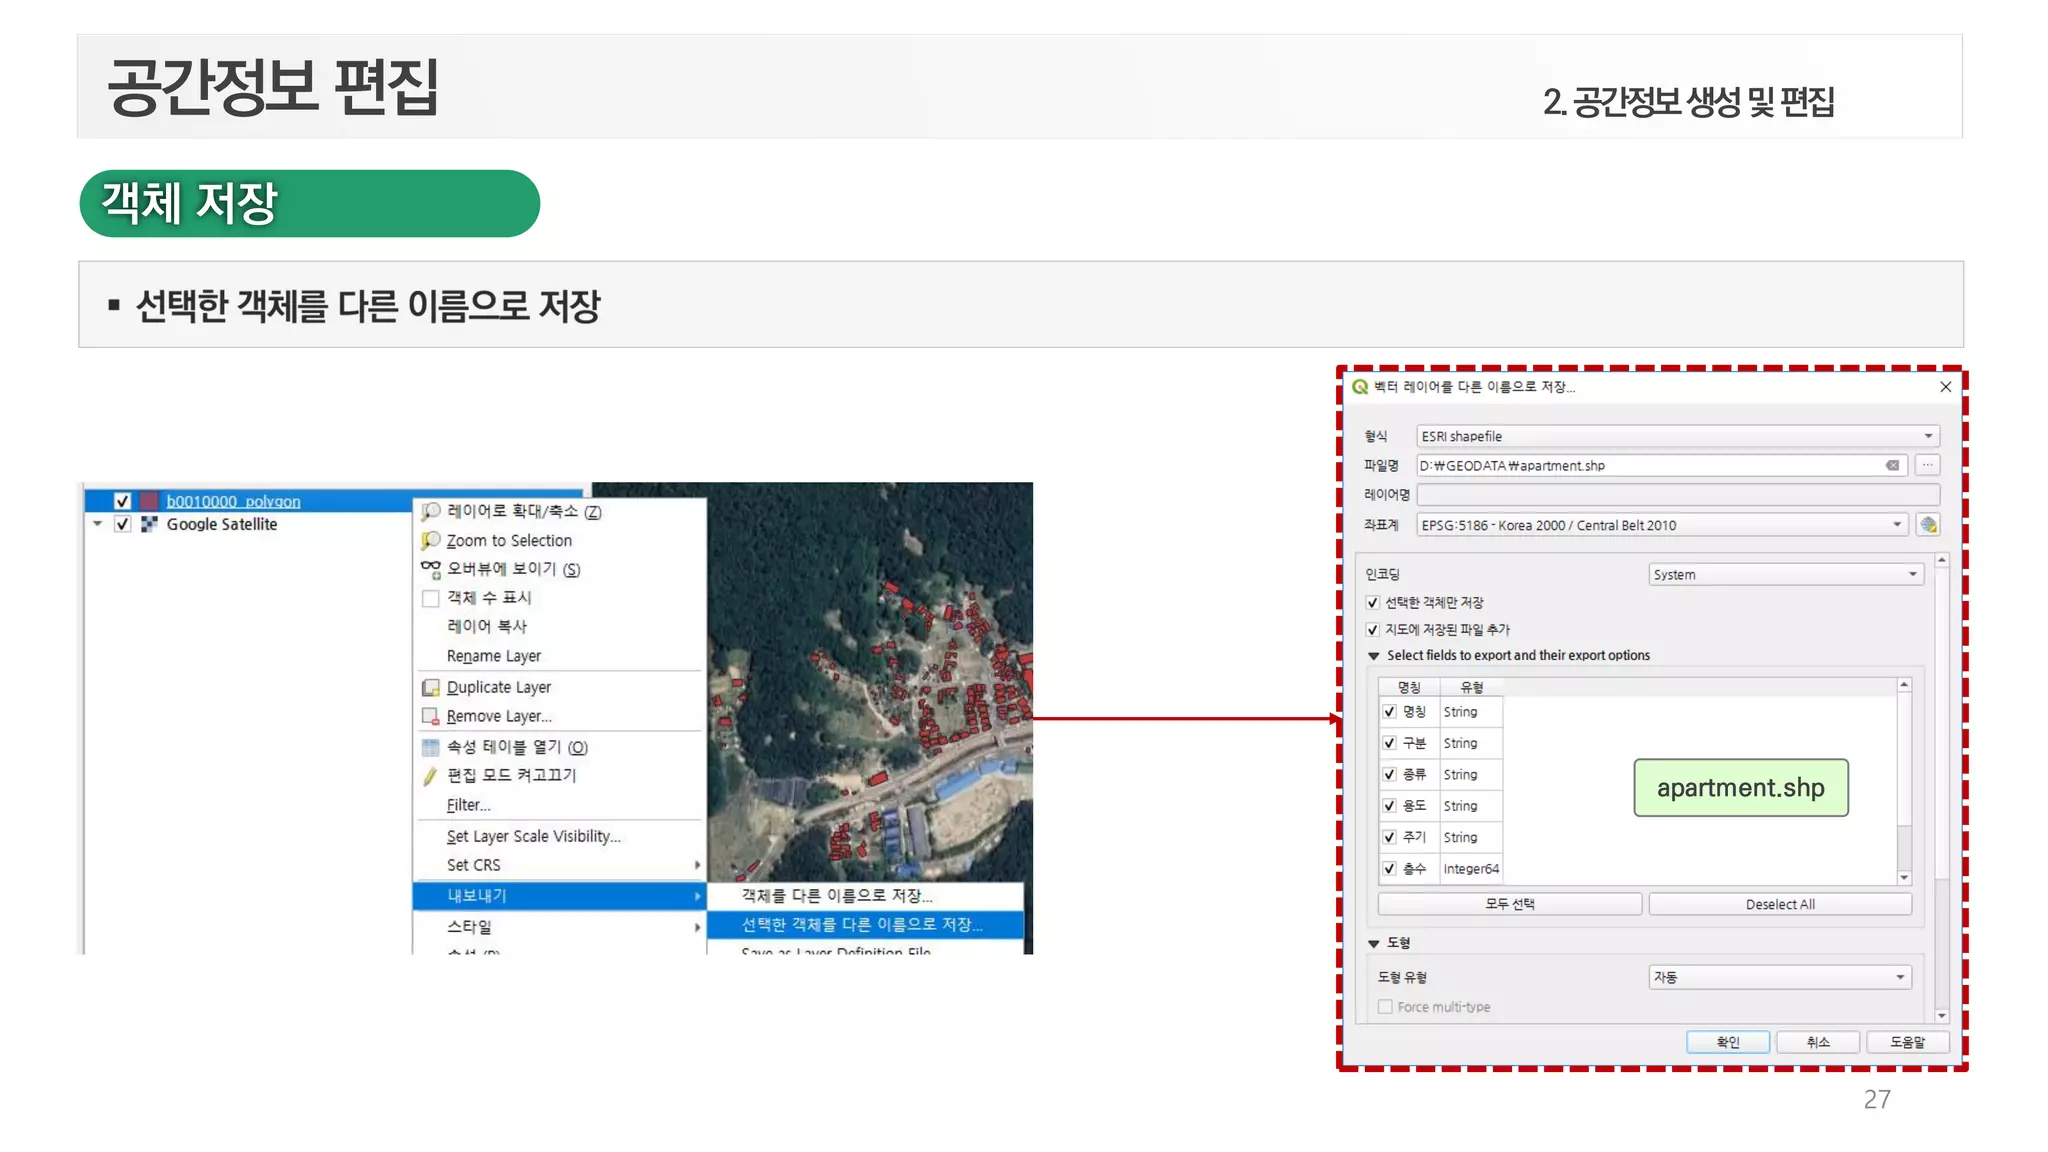This screenshot has width=2048, height=1152.
Task: Click the Deselect All button
Action: (1779, 904)
